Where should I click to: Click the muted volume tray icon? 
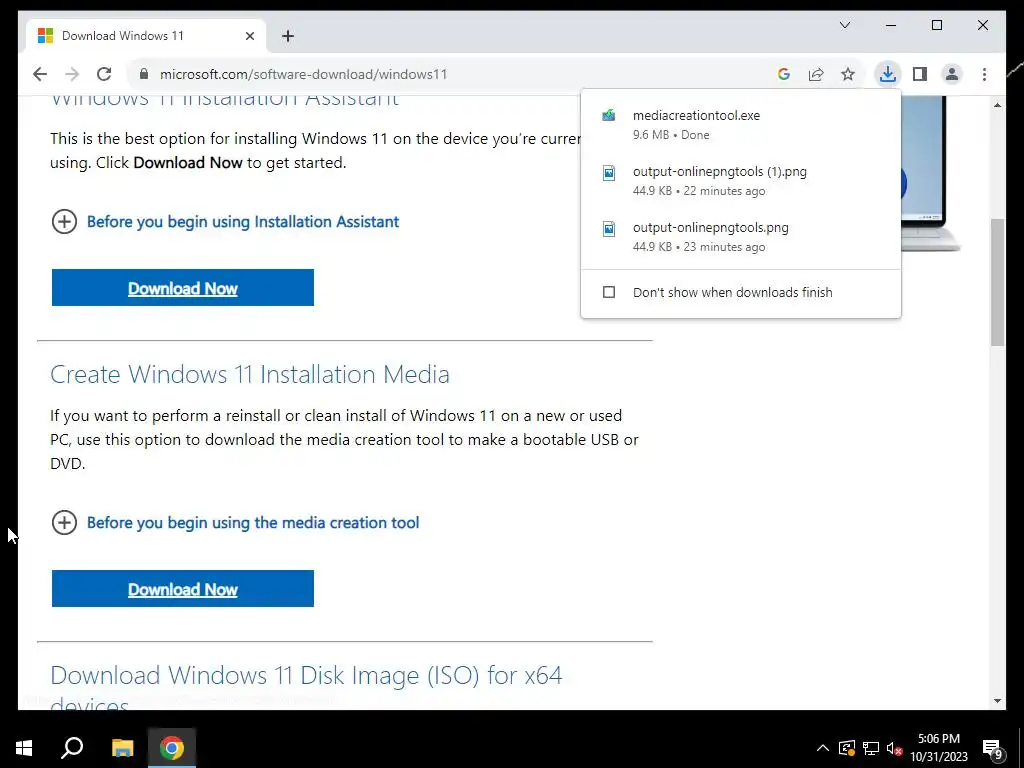click(895, 748)
